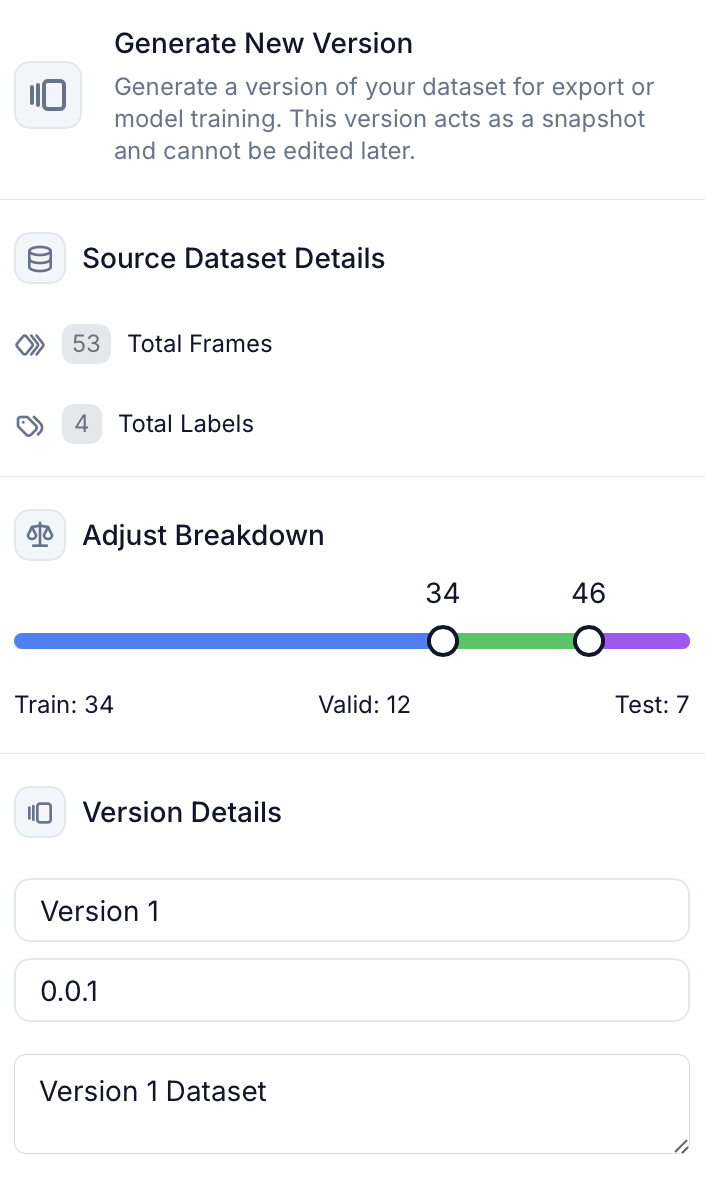The width and height of the screenshot is (705, 1196).
Task: Click the Generate New Version header icon
Action: pos(47,95)
